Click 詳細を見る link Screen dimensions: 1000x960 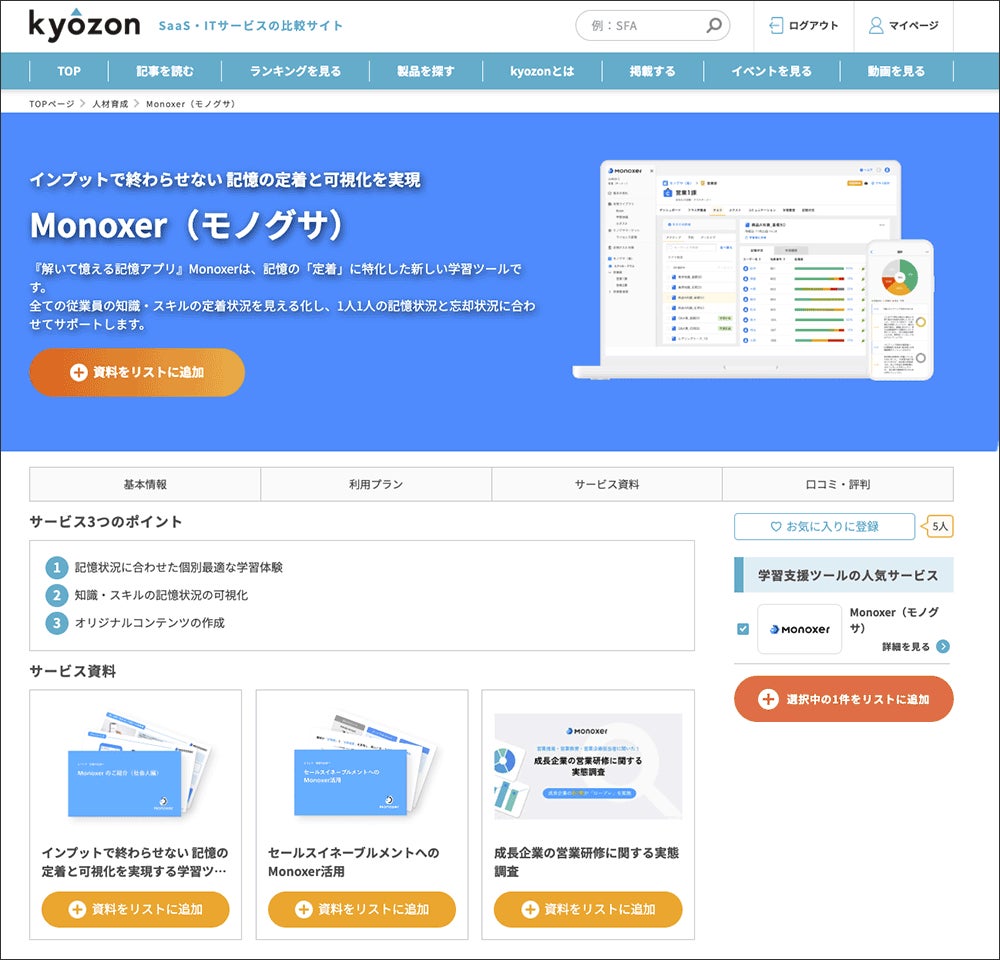[x=906, y=647]
